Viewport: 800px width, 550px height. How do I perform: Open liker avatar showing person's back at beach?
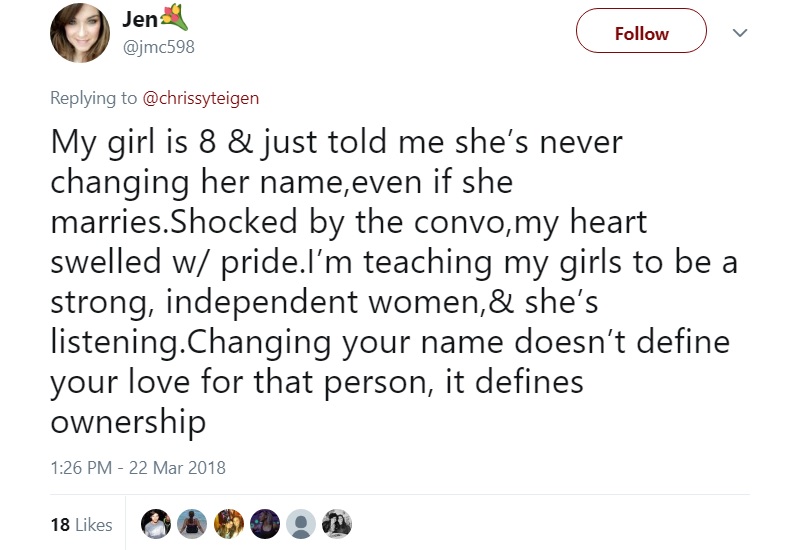tap(192, 524)
